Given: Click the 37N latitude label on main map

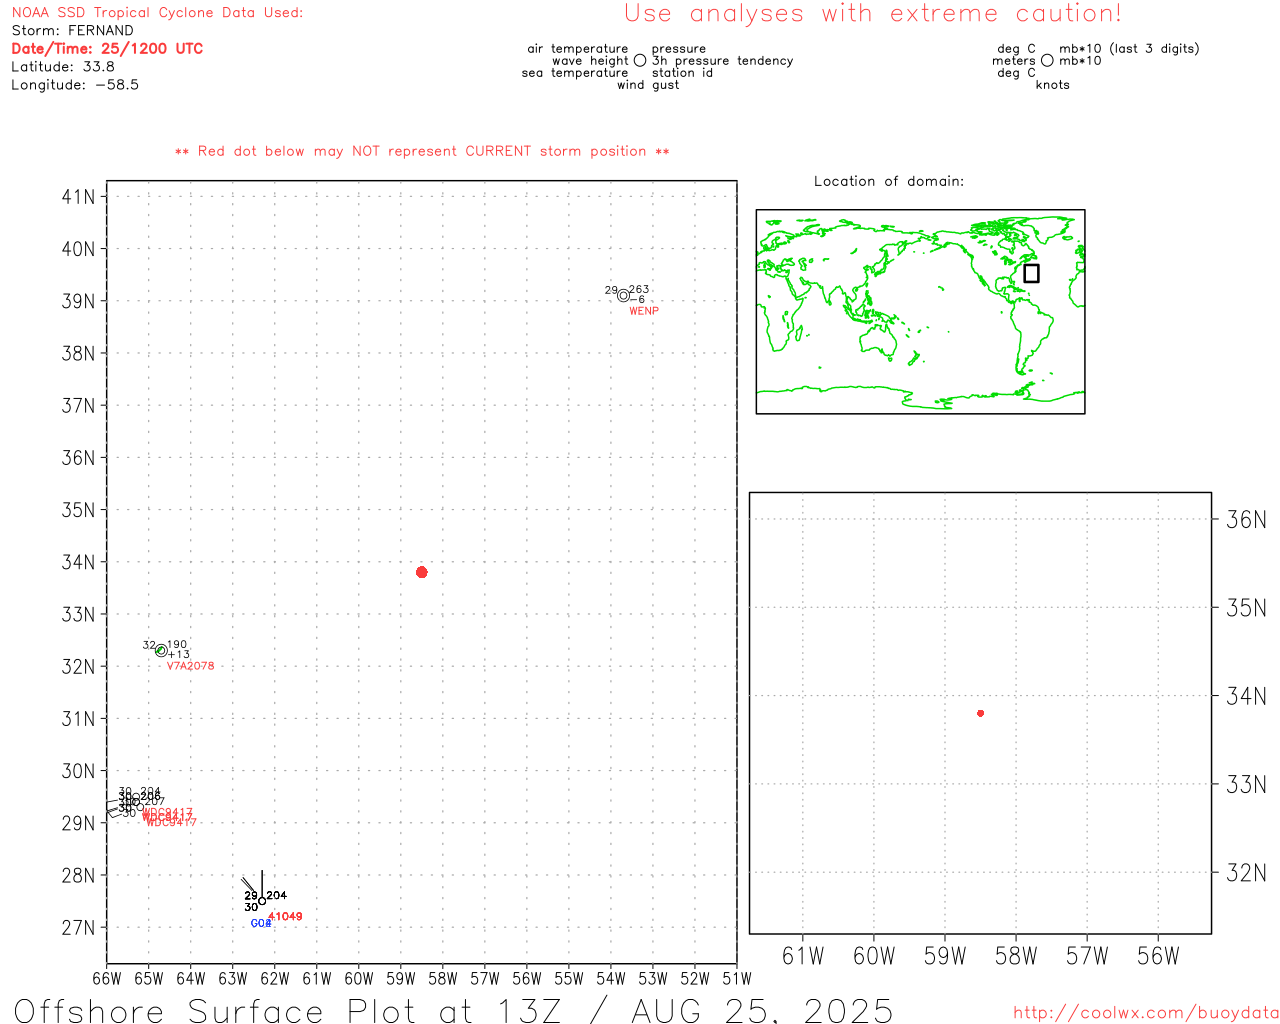Looking at the screenshot, I should coord(78,406).
